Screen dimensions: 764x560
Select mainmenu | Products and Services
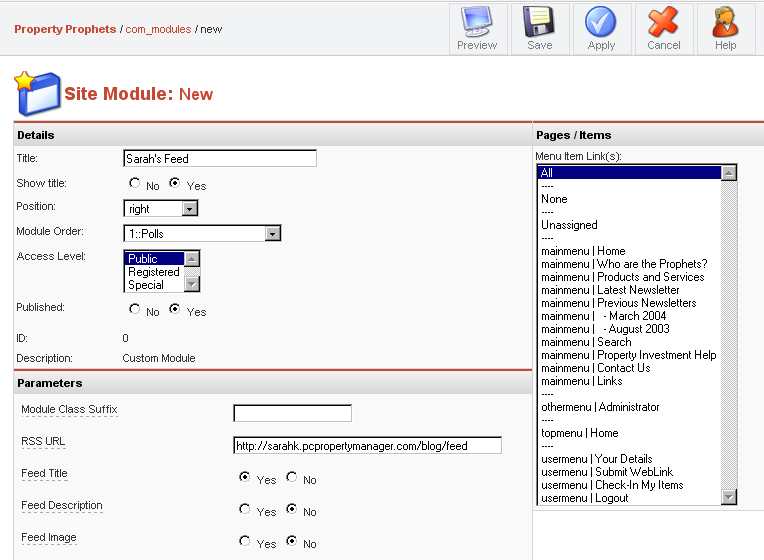[x=630, y=277]
